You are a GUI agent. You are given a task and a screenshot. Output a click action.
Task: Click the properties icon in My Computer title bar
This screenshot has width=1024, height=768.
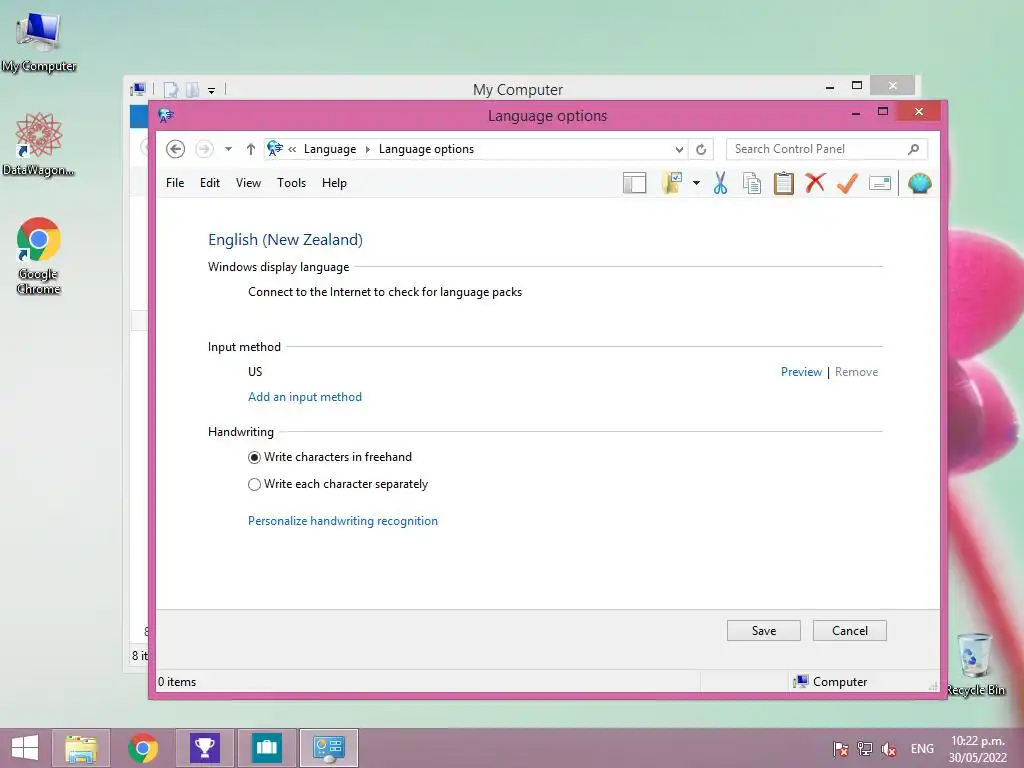pyautogui.click(x=171, y=89)
